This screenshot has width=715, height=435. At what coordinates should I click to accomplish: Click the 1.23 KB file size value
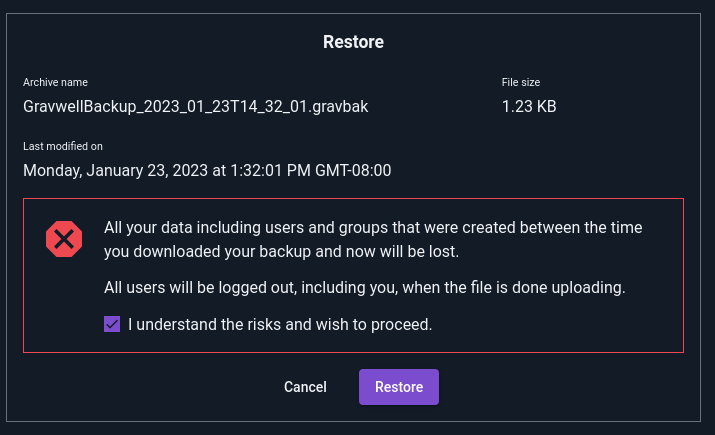(529, 106)
